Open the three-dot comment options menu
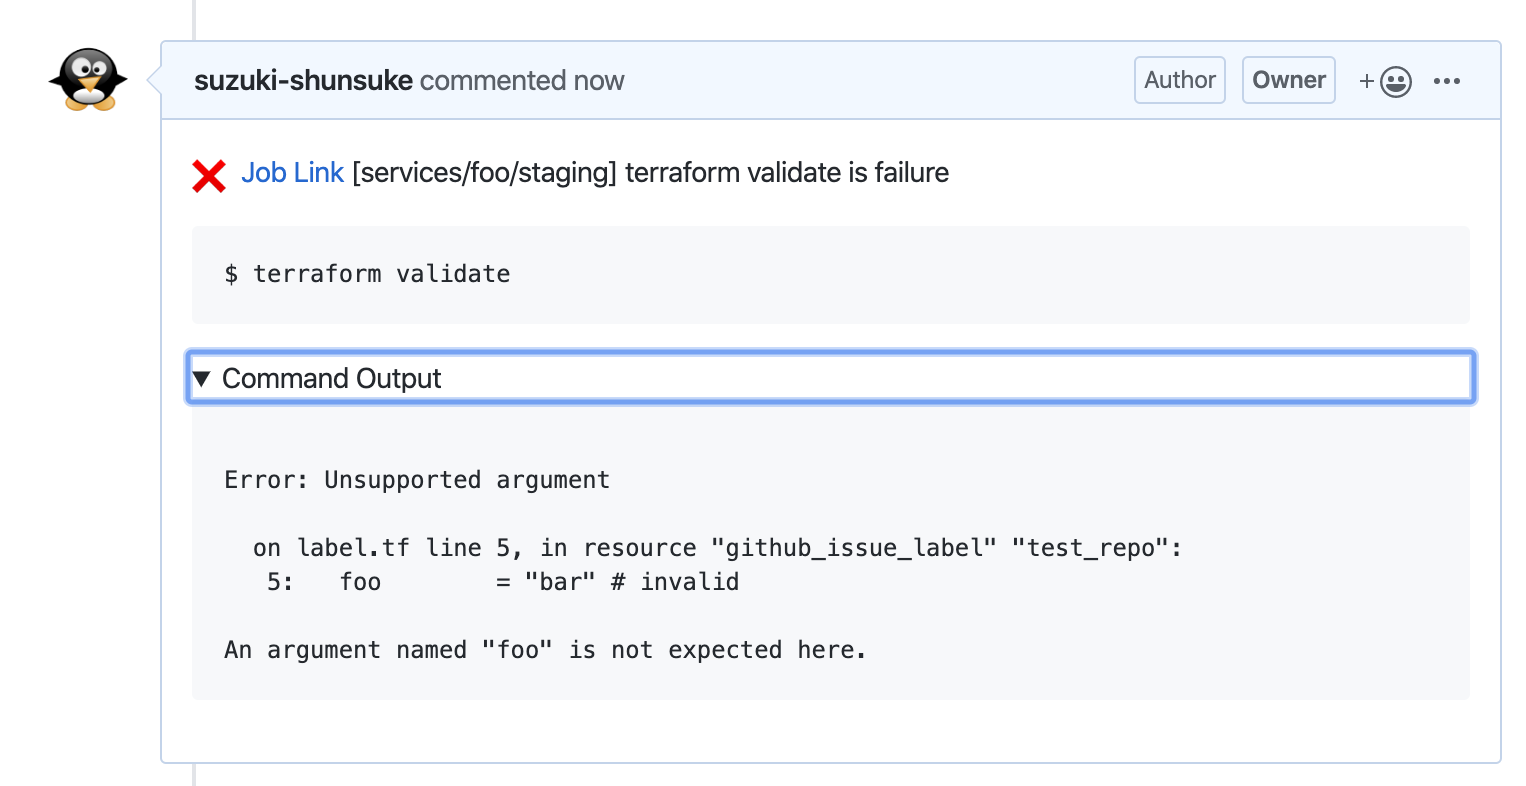Image resolution: width=1526 pixels, height=786 pixels. click(1447, 81)
